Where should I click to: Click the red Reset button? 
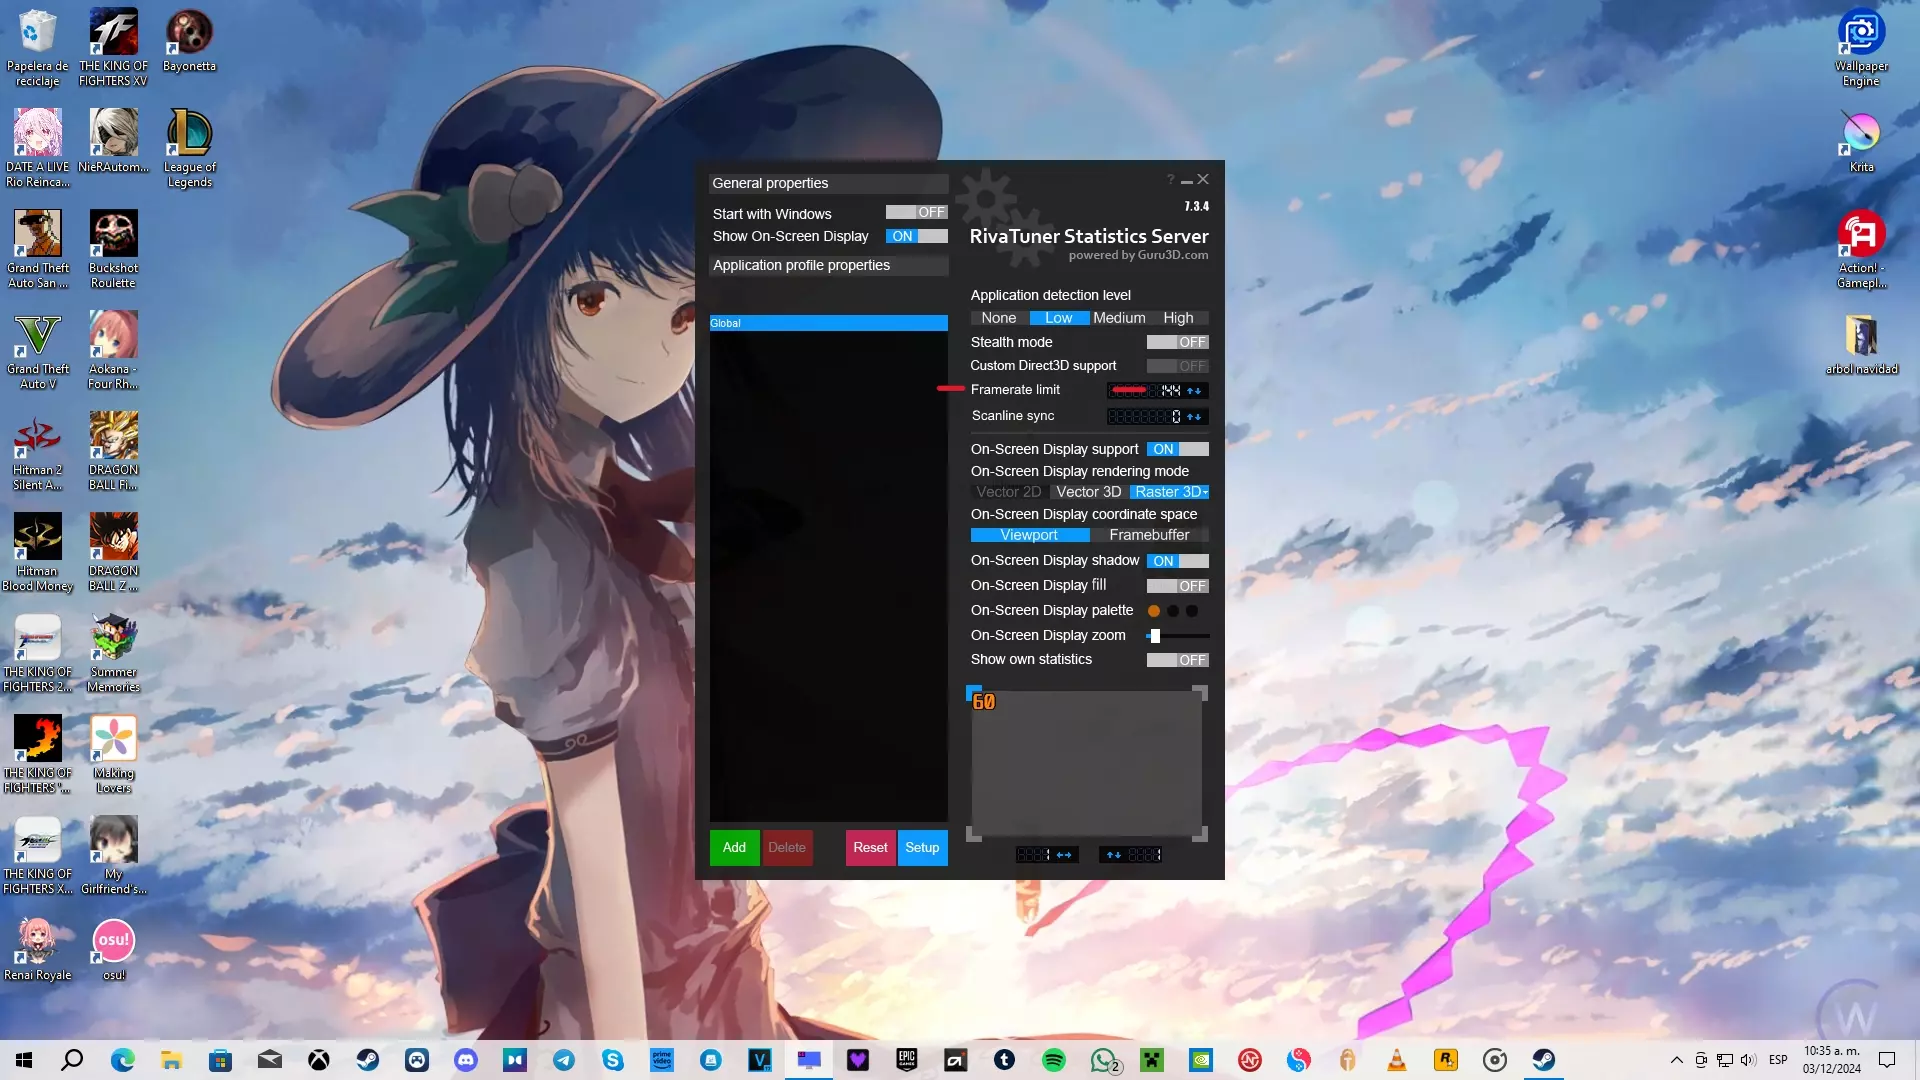pos(870,847)
